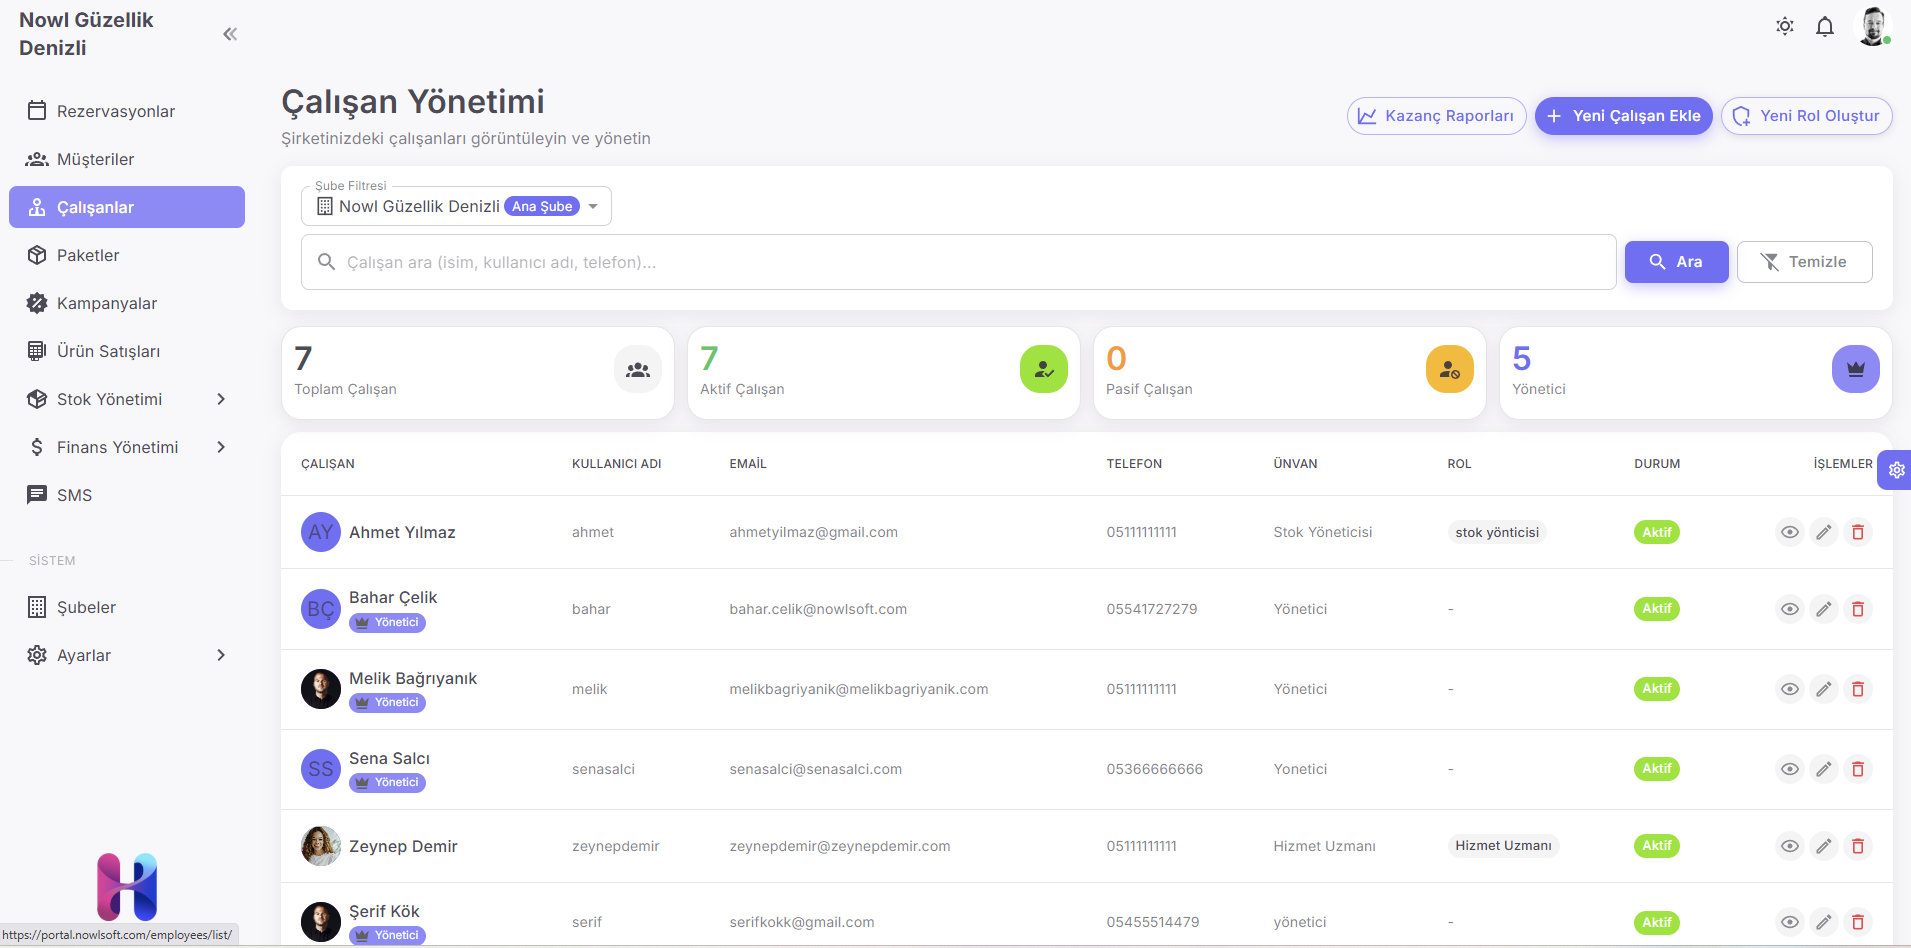Open notifications bell icon
1911x948 pixels.
tap(1824, 27)
